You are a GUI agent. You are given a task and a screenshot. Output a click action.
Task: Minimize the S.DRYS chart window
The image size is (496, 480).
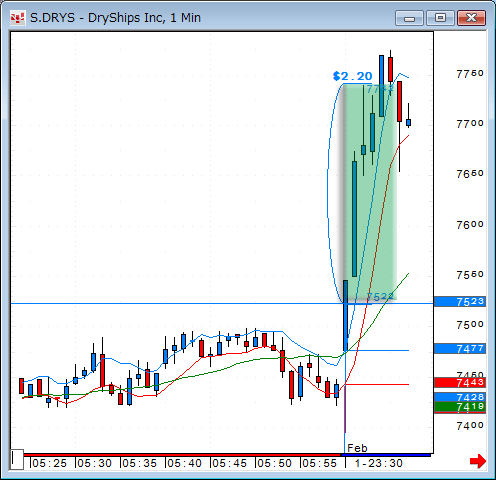pos(409,18)
